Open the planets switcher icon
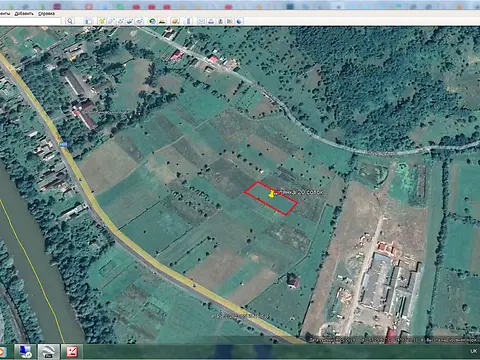Screen dimensions: 480x360 coord(175,21)
